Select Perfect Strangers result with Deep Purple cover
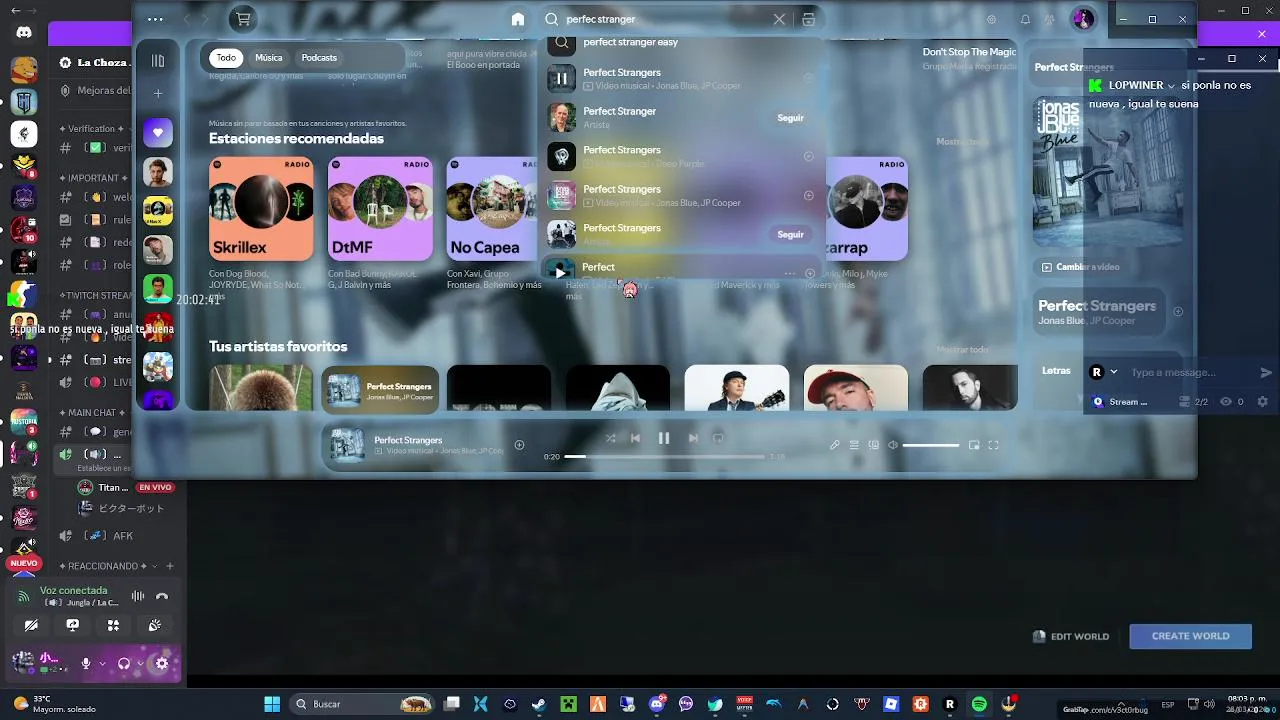 tap(681, 156)
